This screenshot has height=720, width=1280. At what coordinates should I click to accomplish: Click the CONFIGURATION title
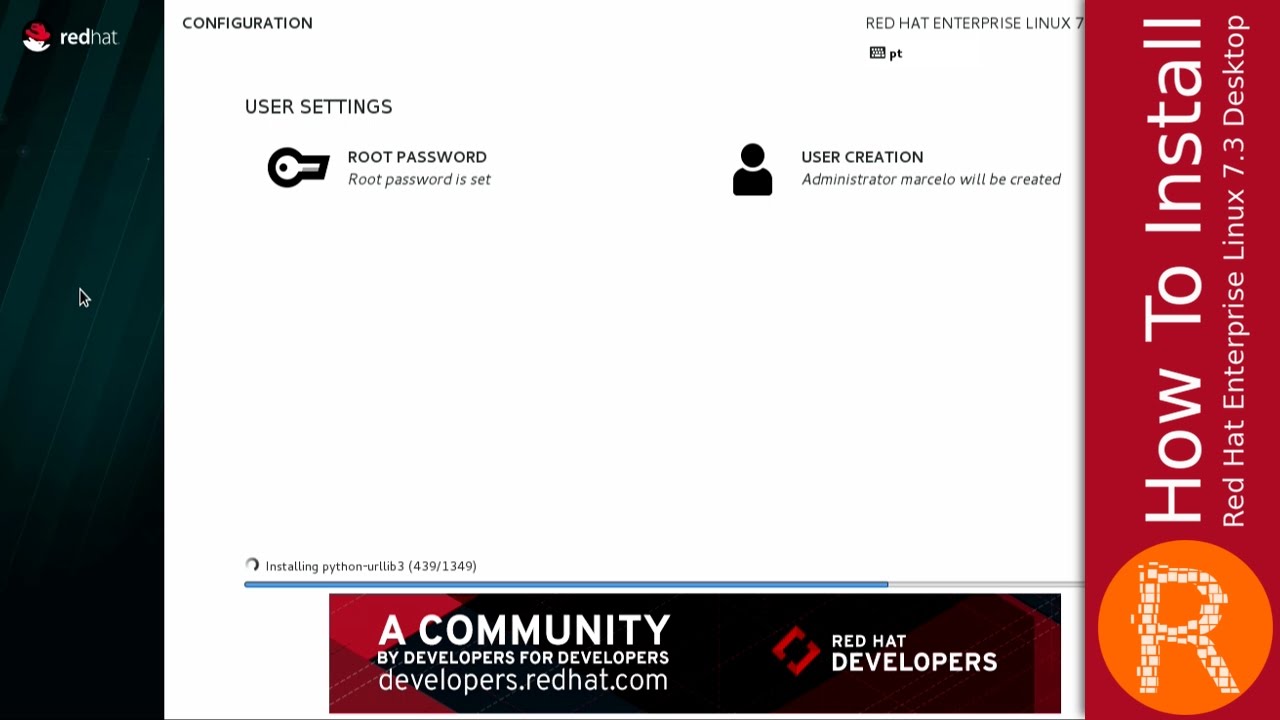tap(247, 23)
